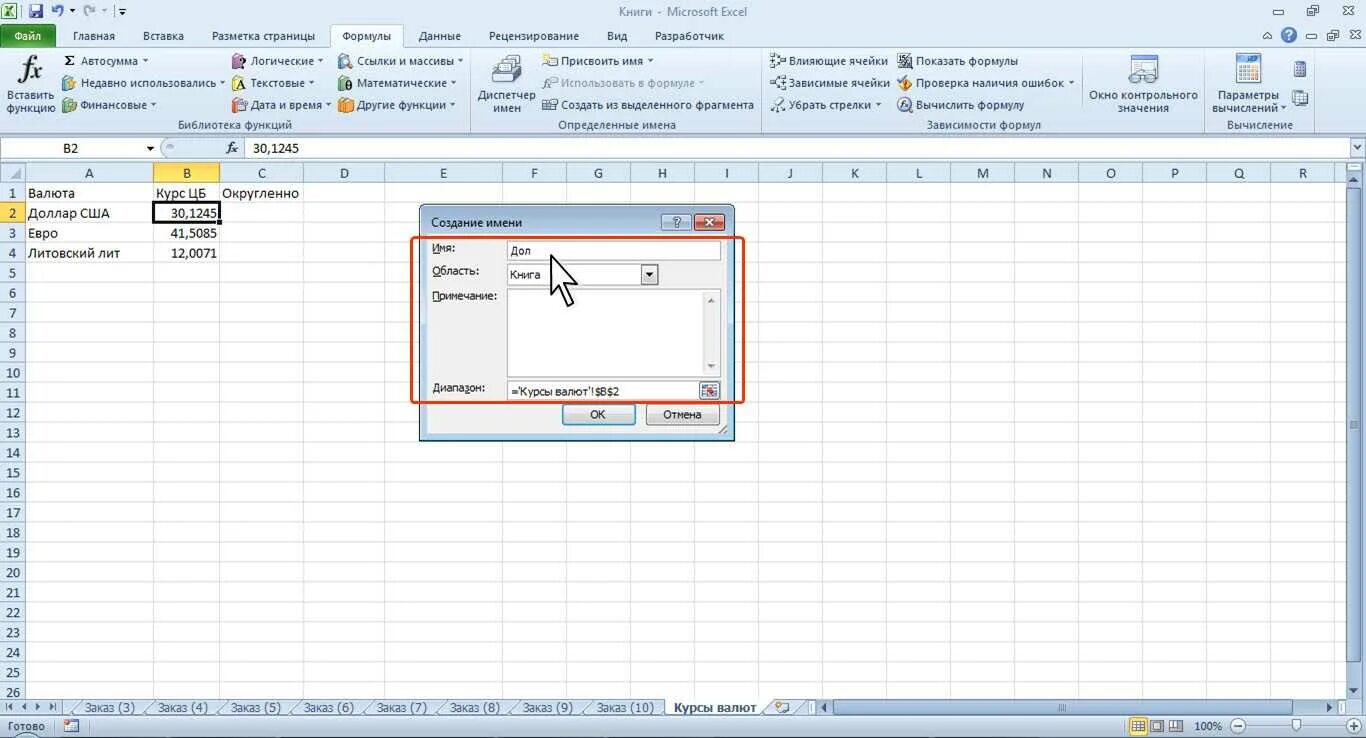The width and height of the screenshot is (1366, 738).
Task: Click Создать из выделенного фрагмента
Action: (x=648, y=105)
